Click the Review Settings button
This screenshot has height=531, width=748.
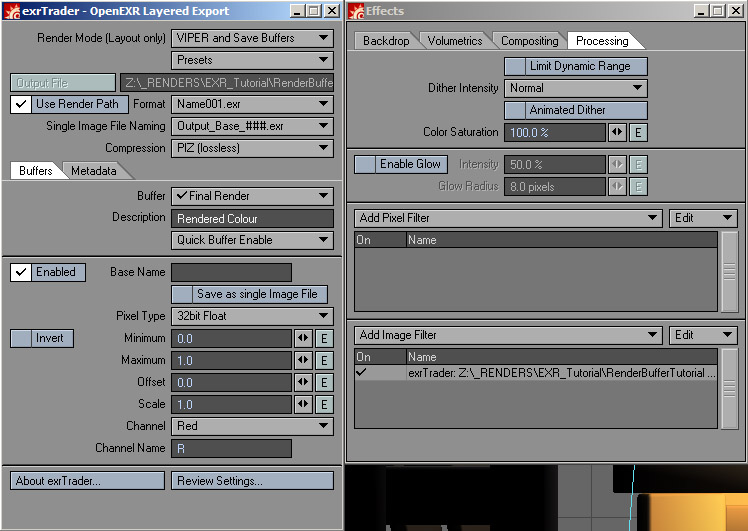point(252,481)
